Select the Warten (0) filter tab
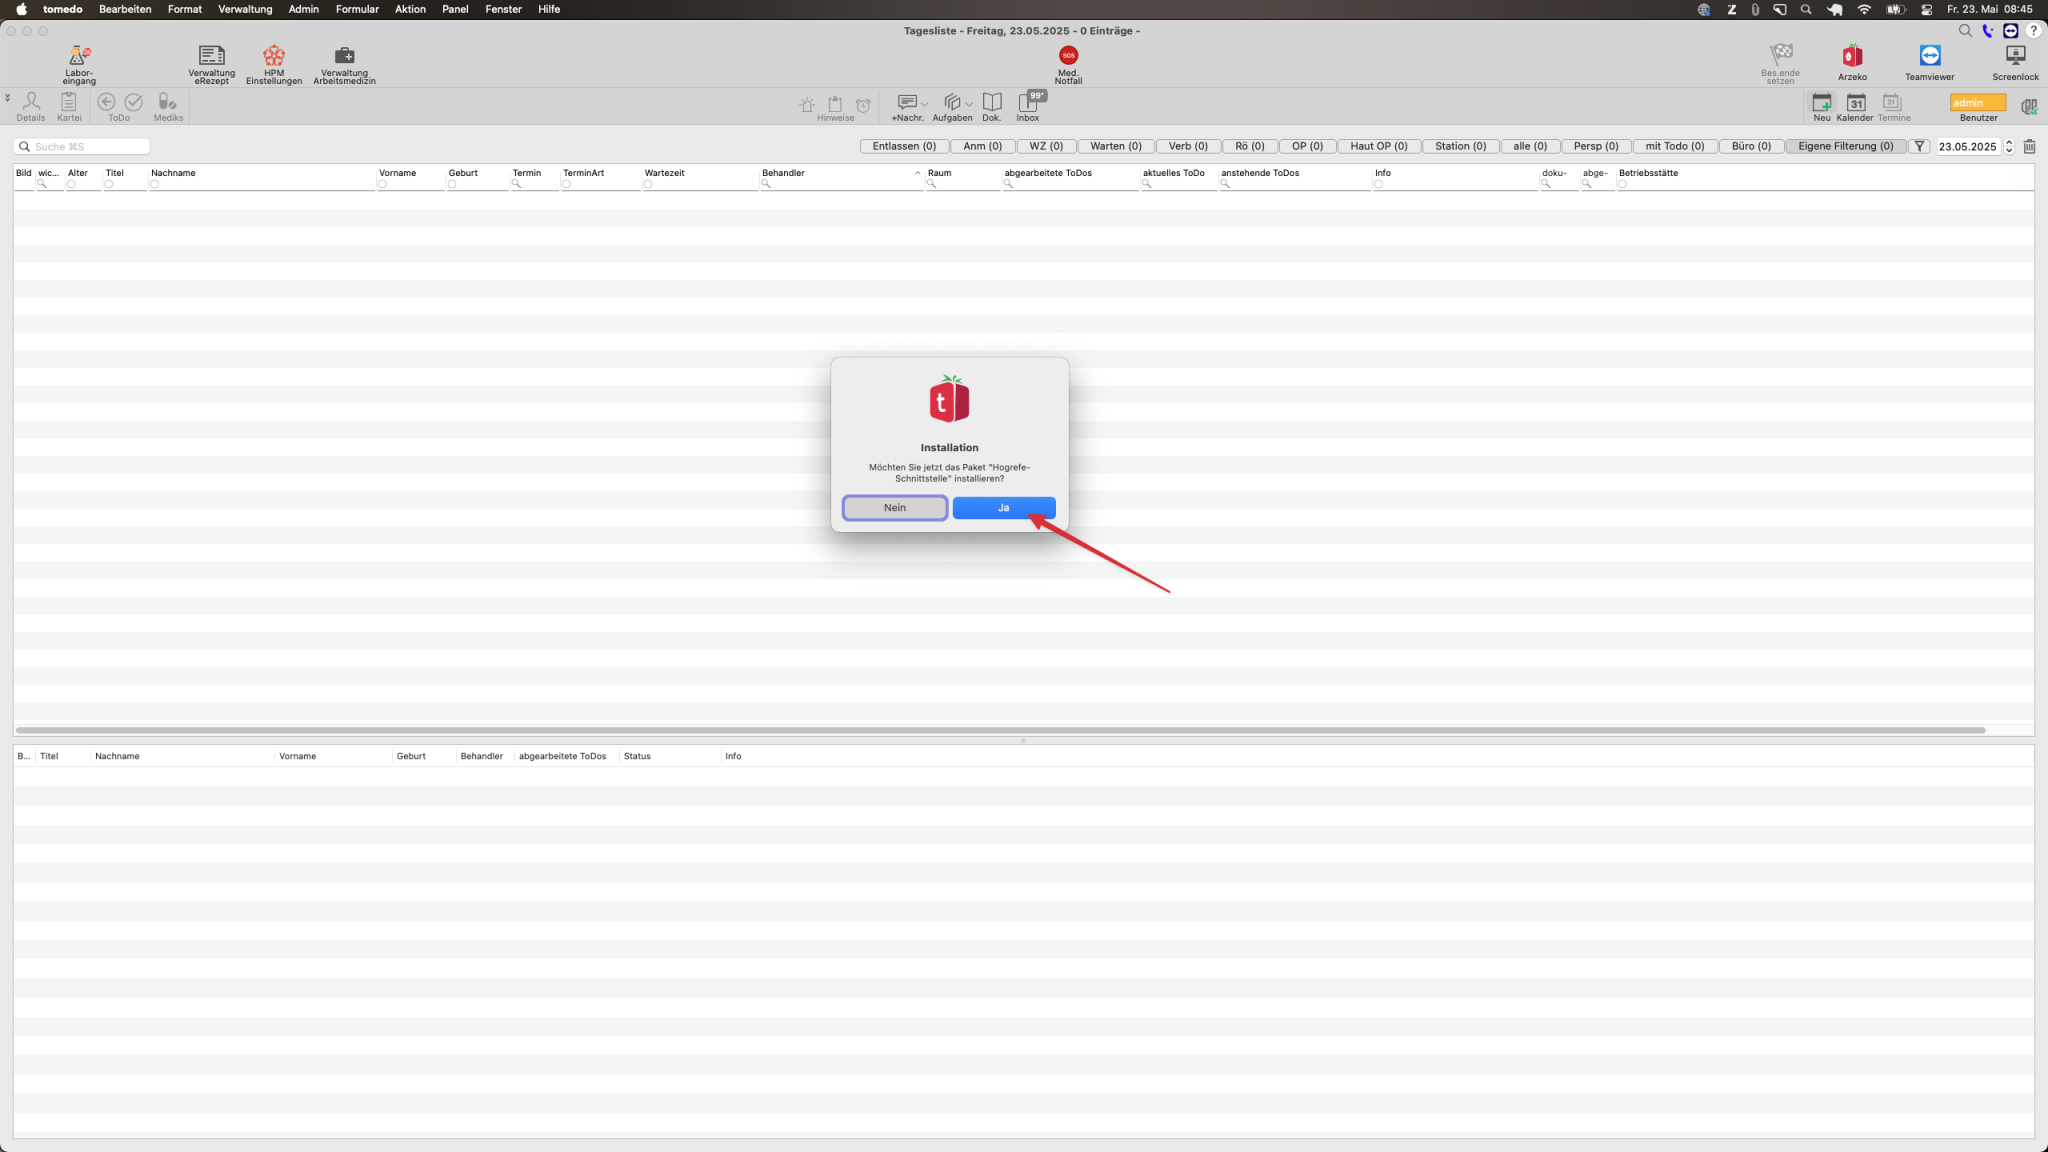The width and height of the screenshot is (2048, 1152). tap(1115, 146)
